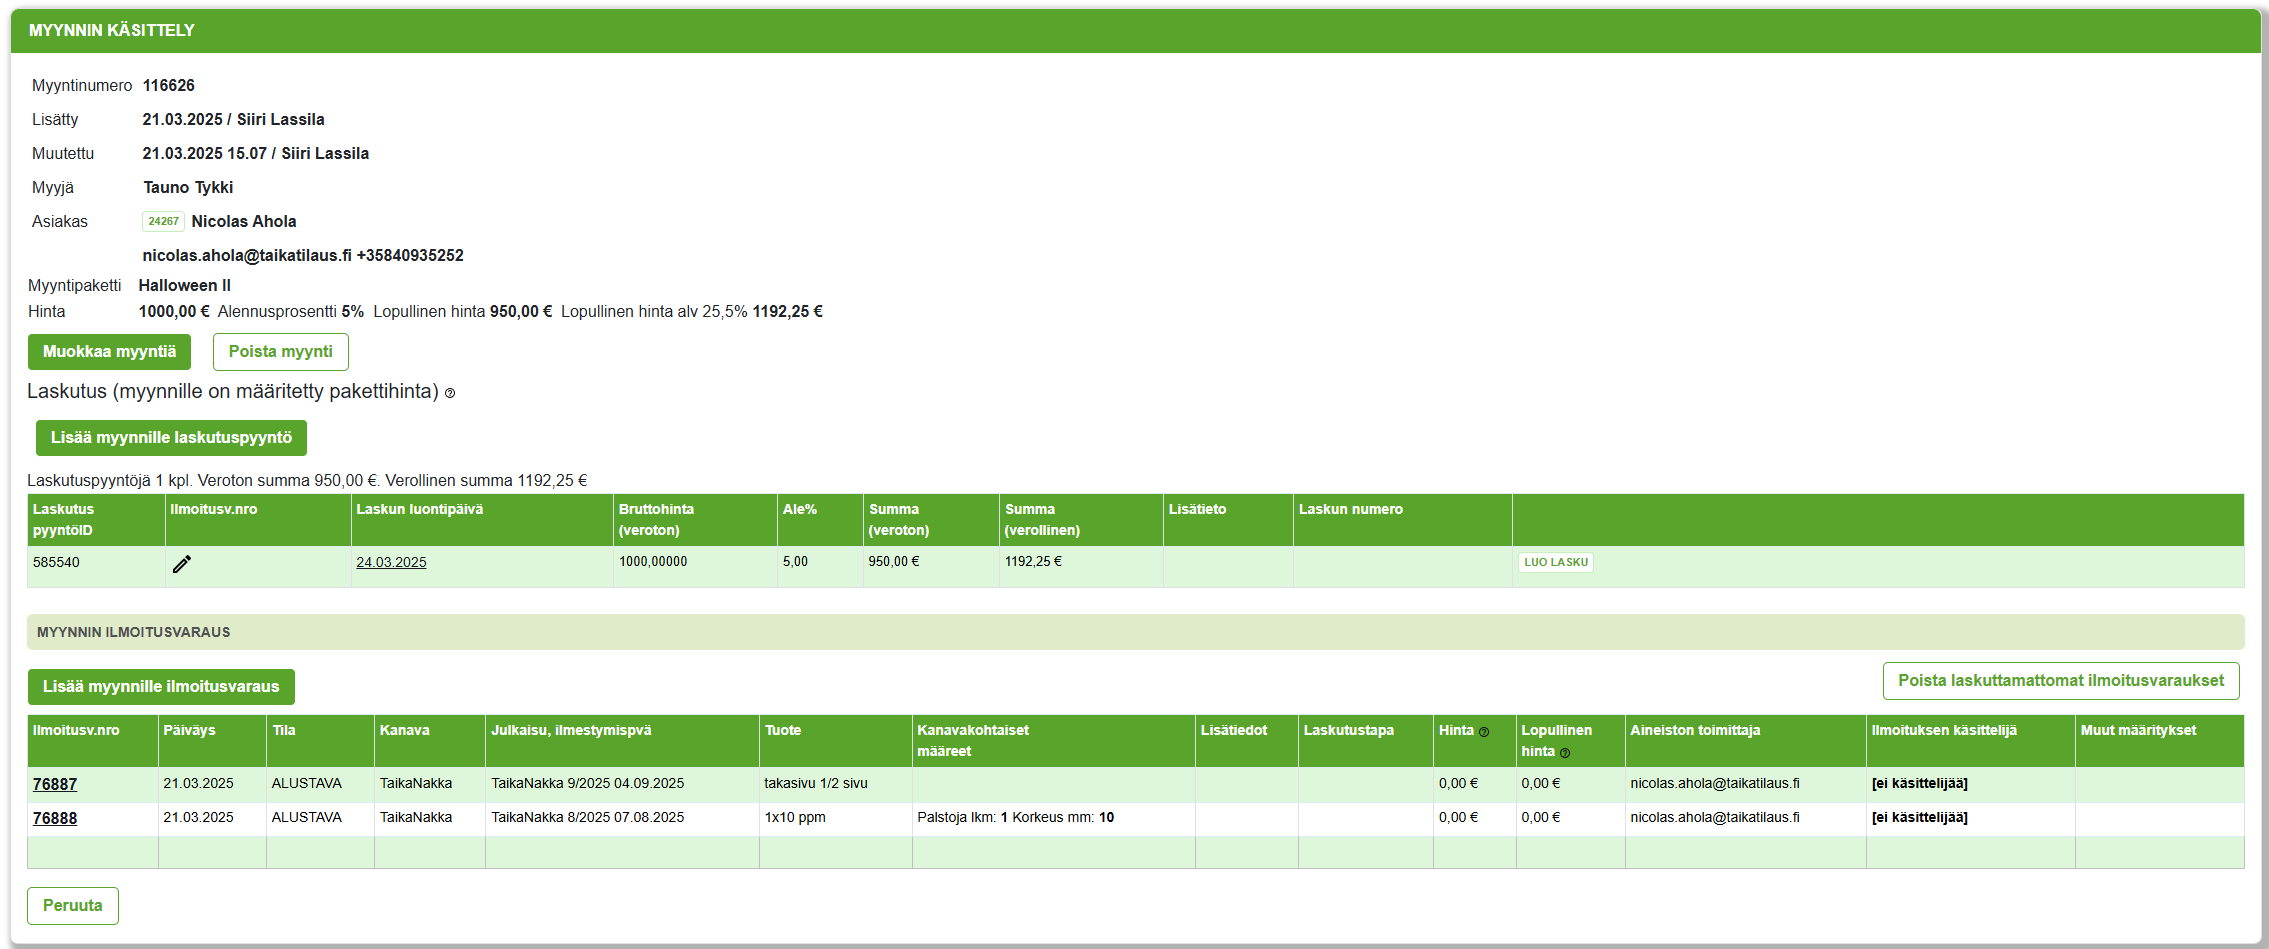Click the Julkaisu, ilmestymispvä column header
Image resolution: width=2269 pixels, height=949 pixels.
click(x=571, y=730)
